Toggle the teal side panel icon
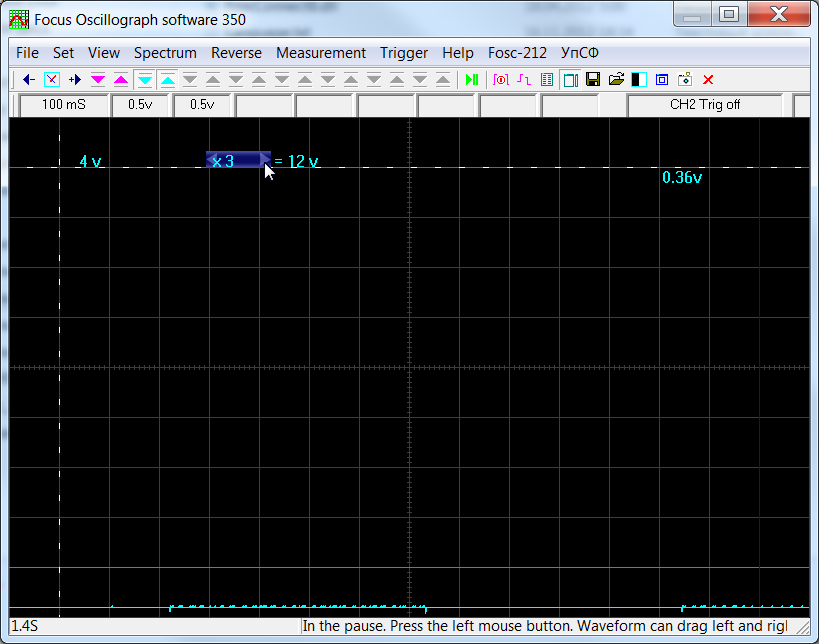 tap(570, 80)
